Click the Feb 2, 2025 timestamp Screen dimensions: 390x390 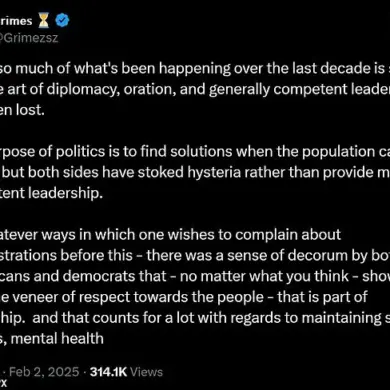coord(44,372)
